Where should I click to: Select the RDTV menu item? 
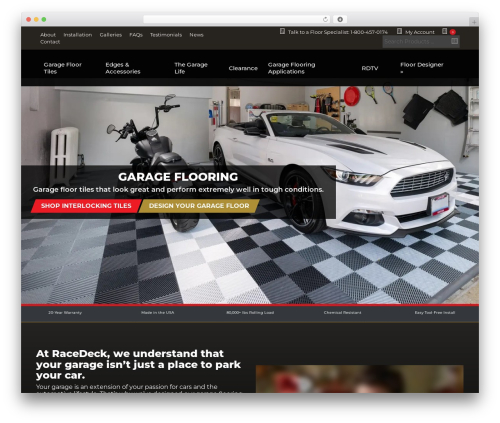pyautogui.click(x=370, y=68)
